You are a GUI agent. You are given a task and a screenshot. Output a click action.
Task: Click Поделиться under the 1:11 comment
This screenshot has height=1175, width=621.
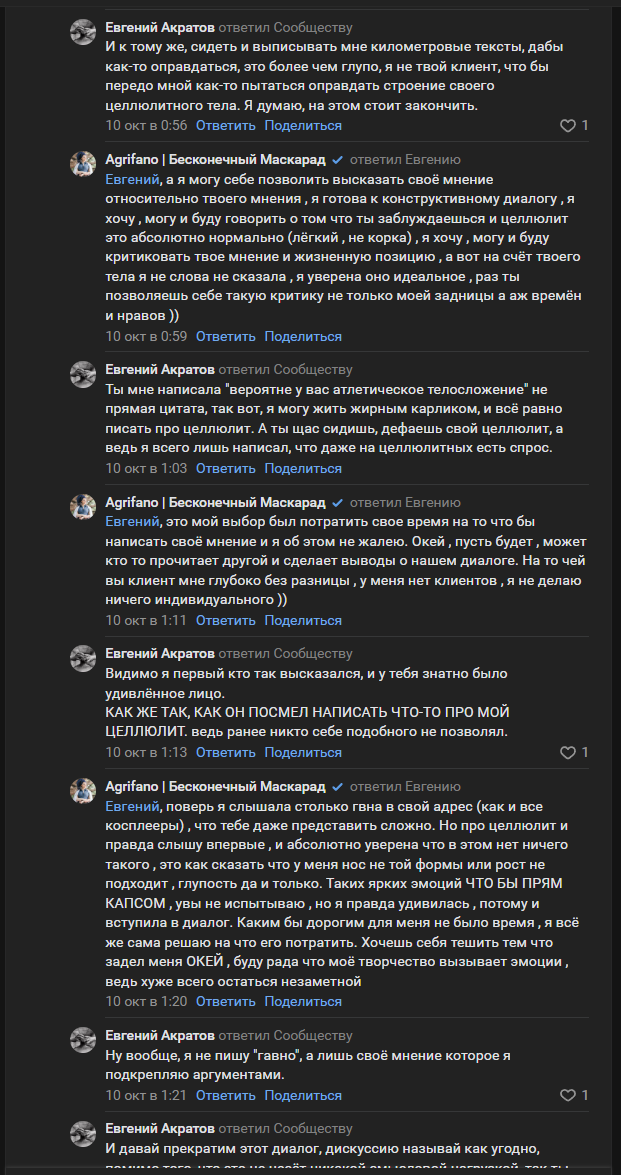(303, 621)
